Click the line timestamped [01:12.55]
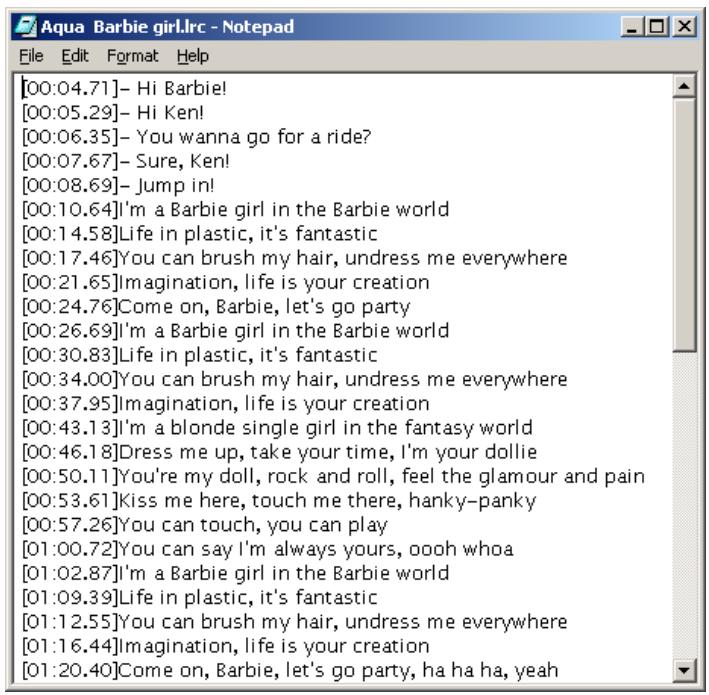Viewport: 709px width, 695px height. [295, 622]
